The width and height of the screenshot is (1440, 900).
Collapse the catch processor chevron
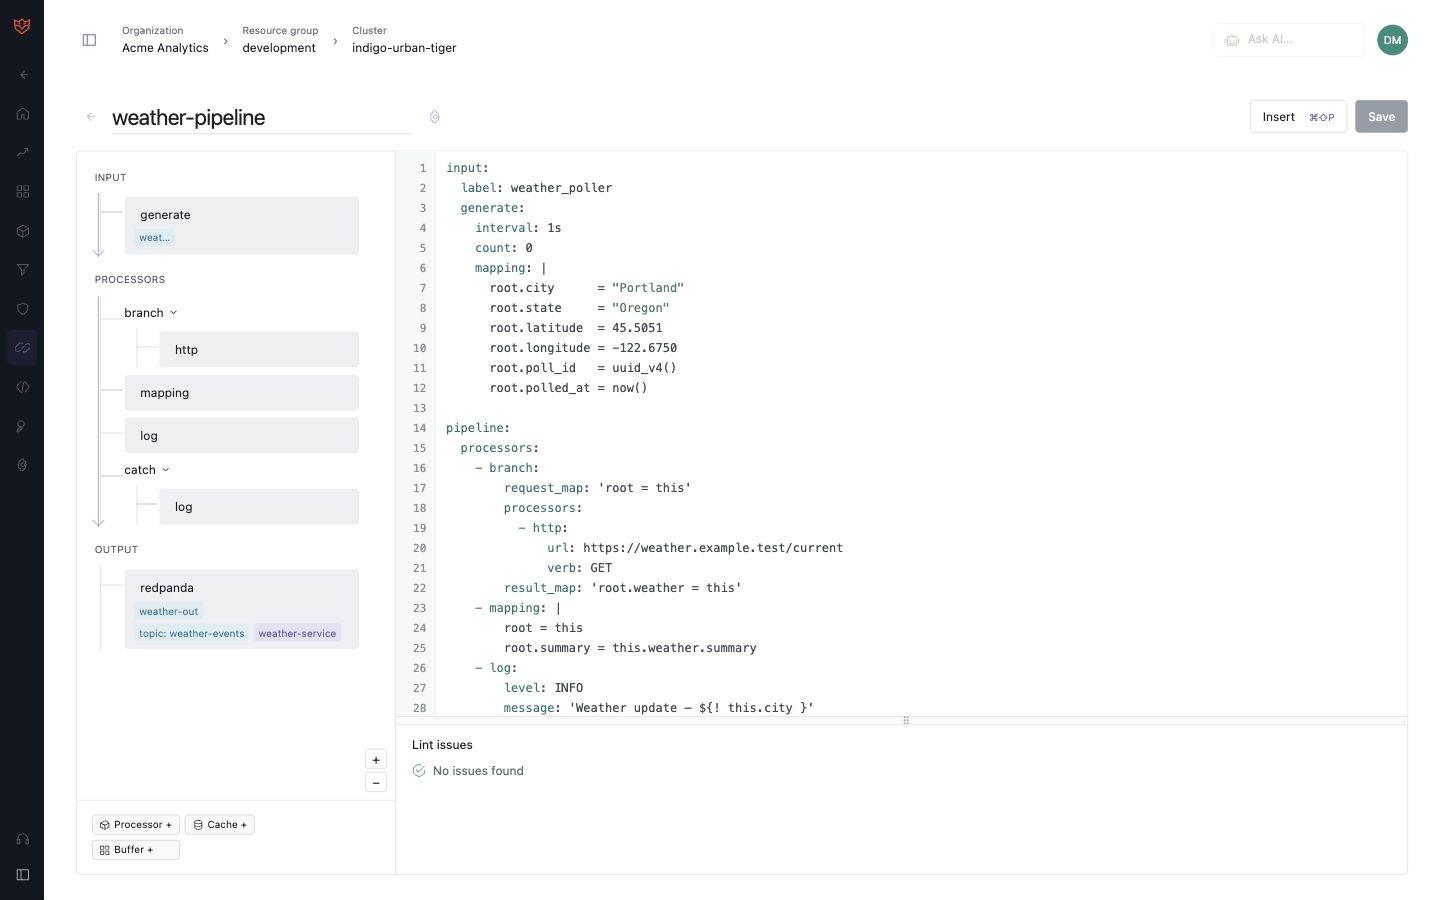click(166, 470)
